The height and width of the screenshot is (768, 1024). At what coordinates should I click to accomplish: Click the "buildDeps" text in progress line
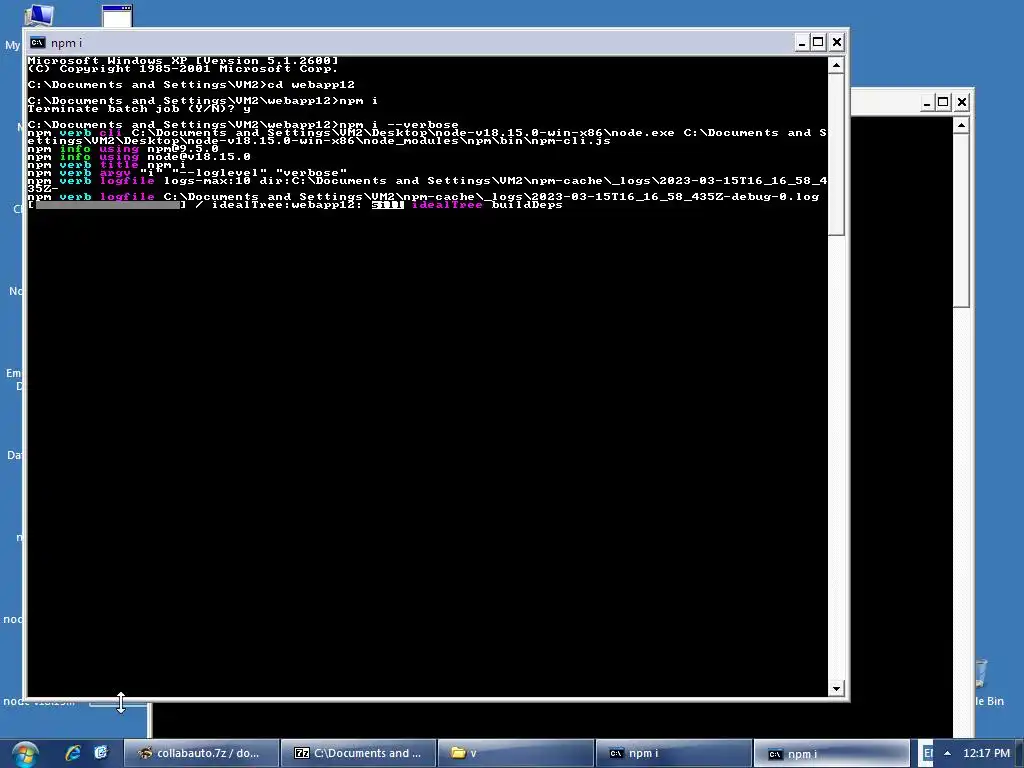[x=527, y=205]
